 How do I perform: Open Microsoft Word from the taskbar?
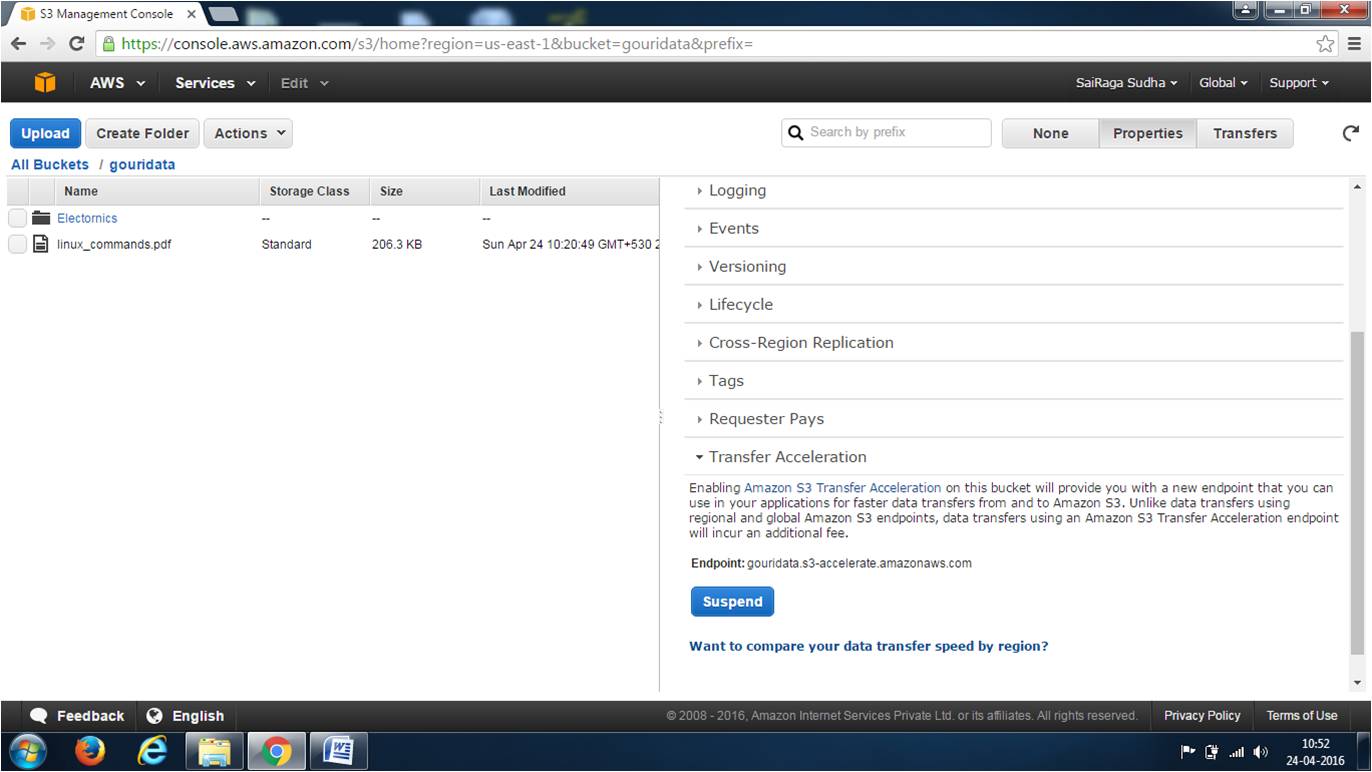point(339,752)
